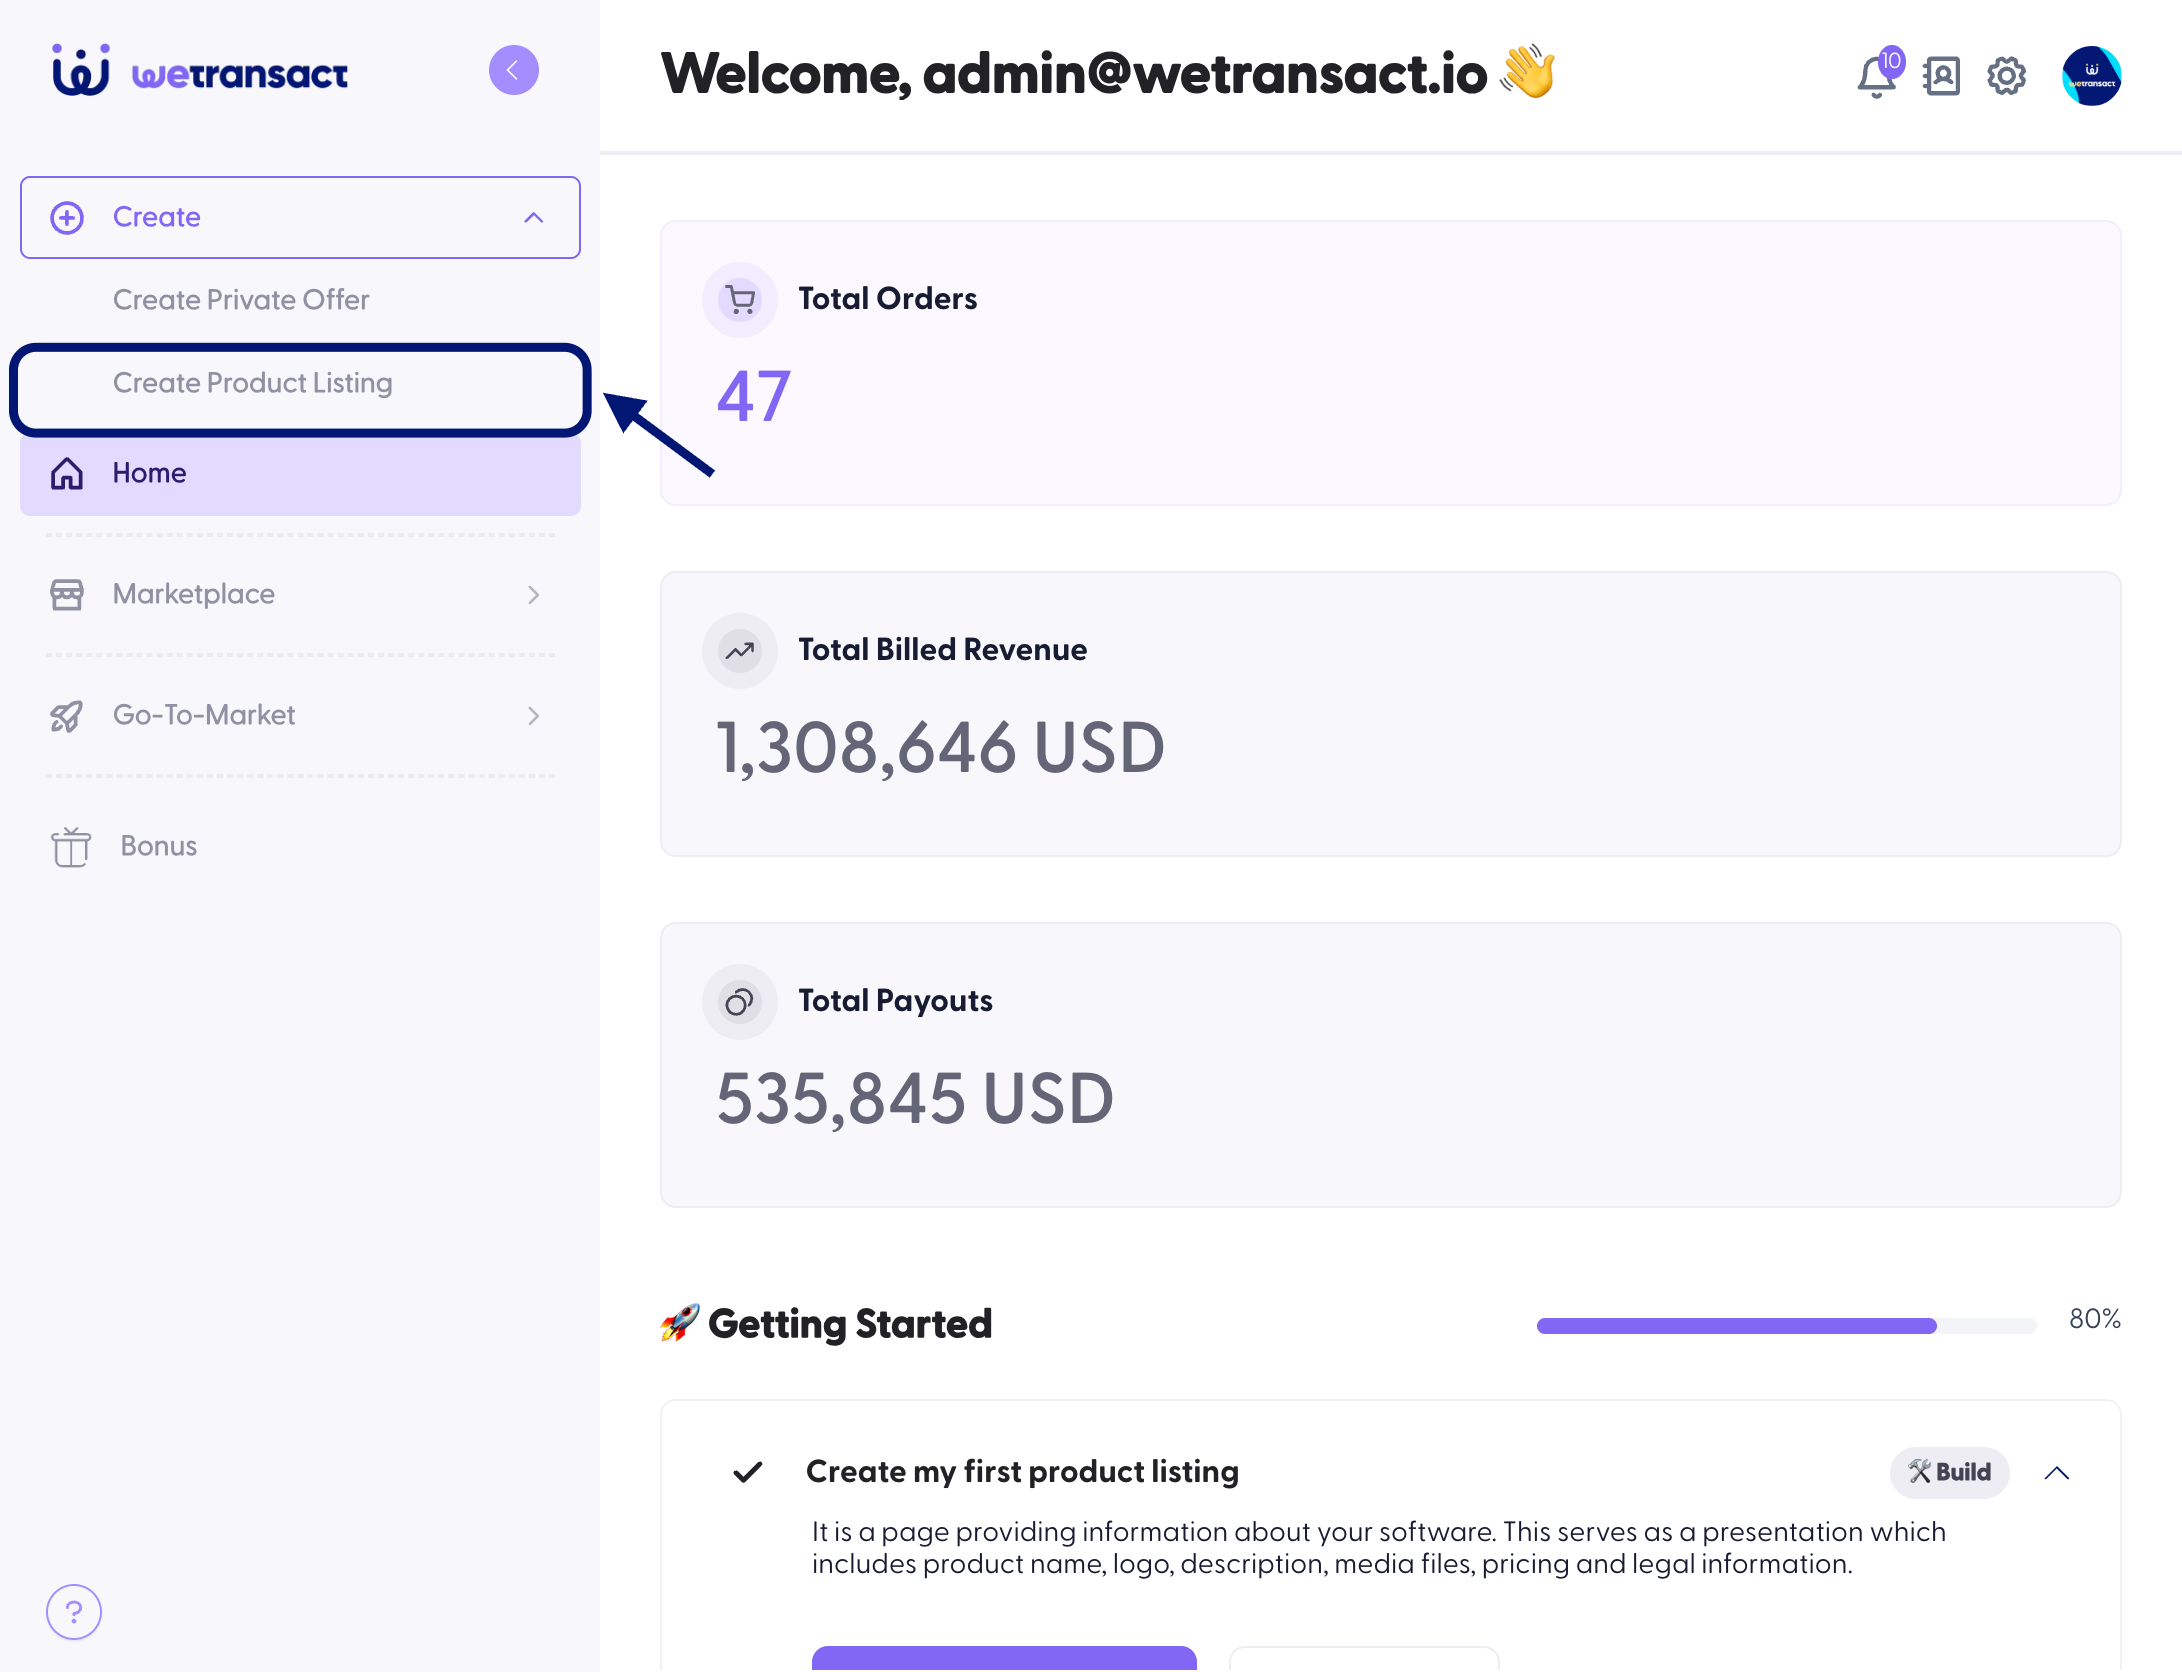Collapse the sidebar with the purple arrow button
The width and height of the screenshot is (2182, 1672).
tap(513, 70)
